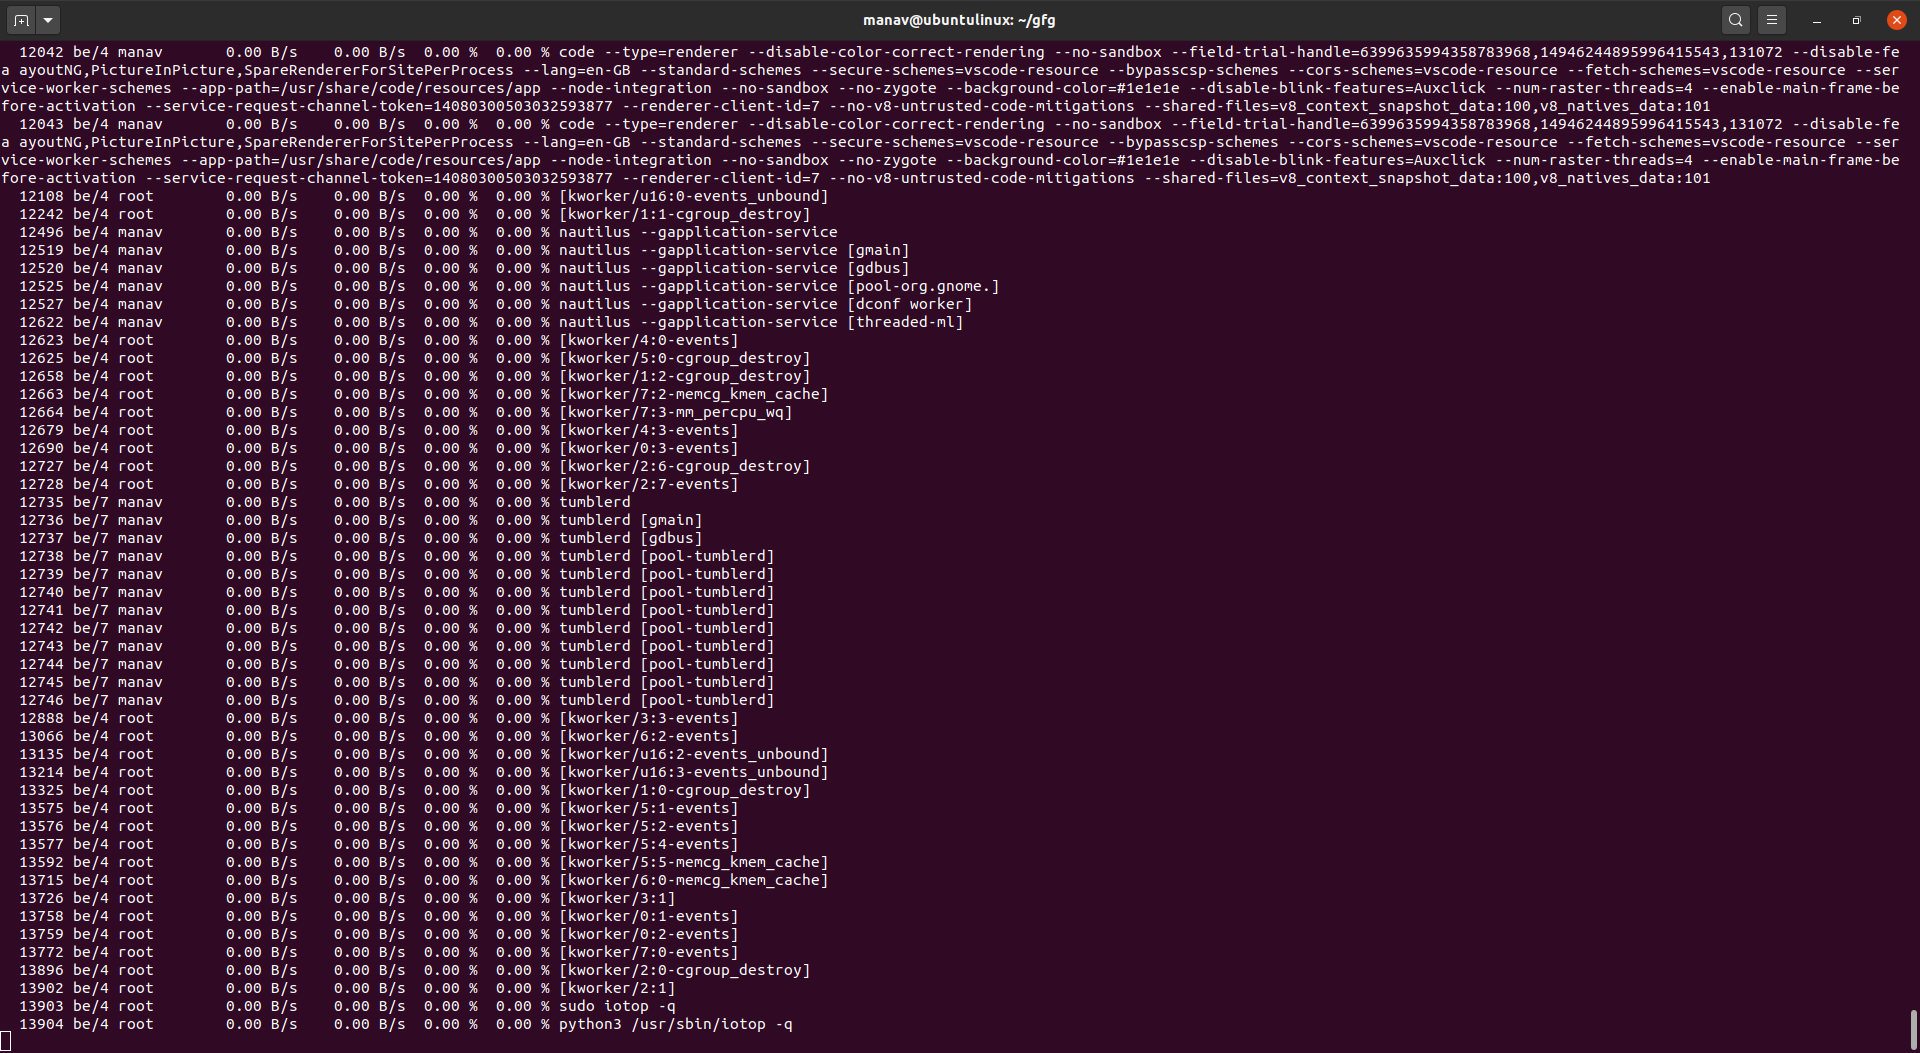Screen dimensions: 1920x1053
Task: Click the 'sudo iotop -q' command text
Action: click(617, 1006)
